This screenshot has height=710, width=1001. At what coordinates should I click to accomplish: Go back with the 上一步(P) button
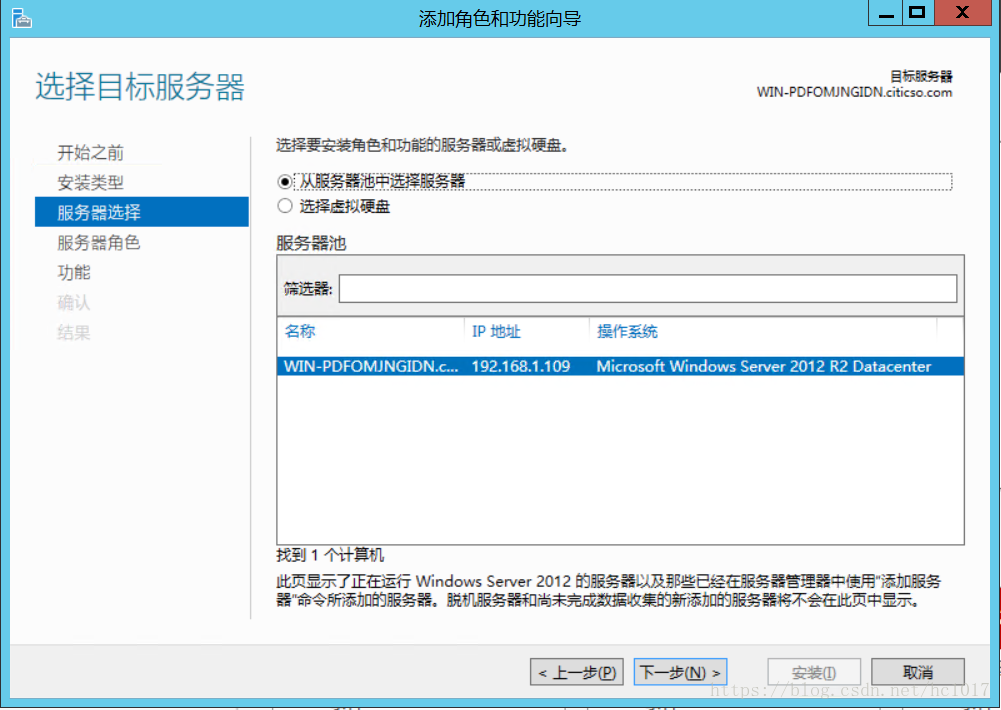pyautogui.click(x=576, y=672)
